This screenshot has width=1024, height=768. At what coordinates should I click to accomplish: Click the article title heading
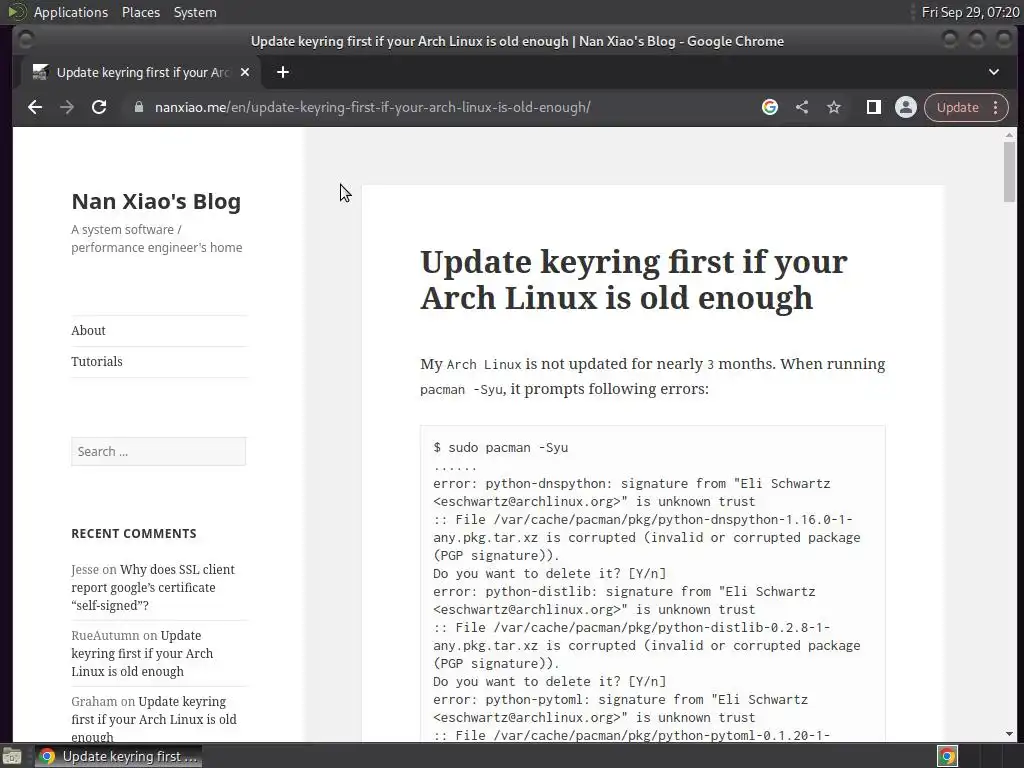click(633, 280)
